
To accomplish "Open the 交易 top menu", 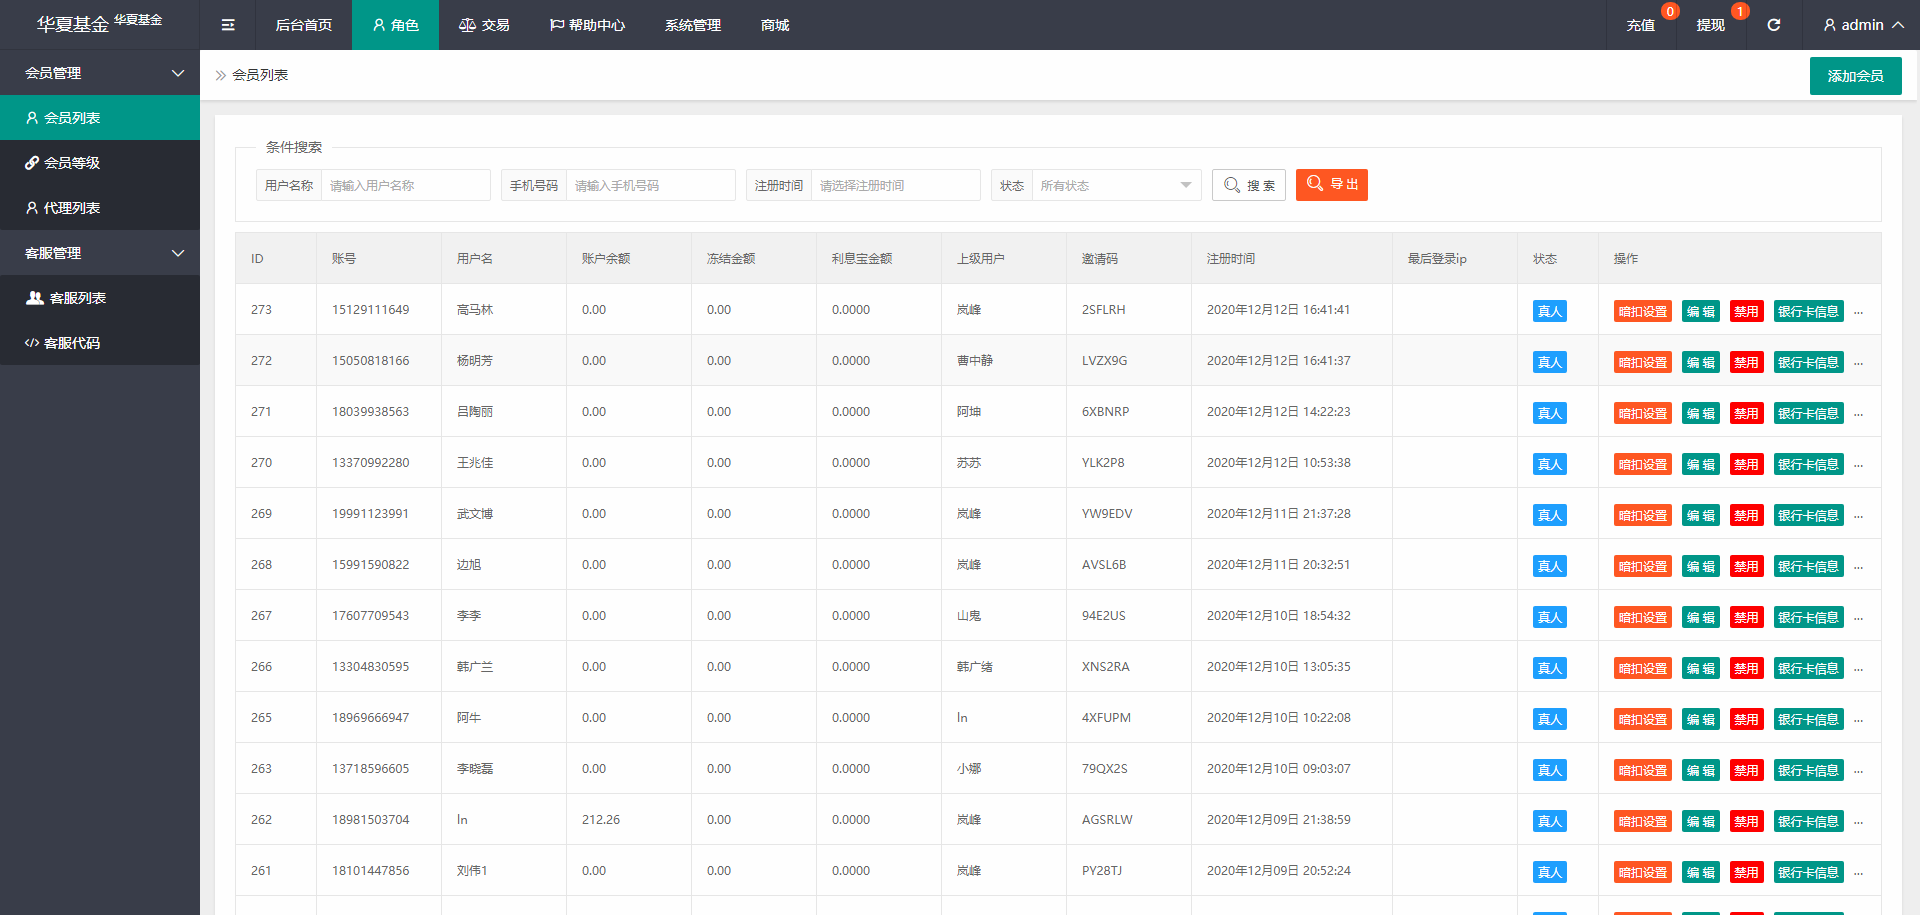I will pos(484,25).
